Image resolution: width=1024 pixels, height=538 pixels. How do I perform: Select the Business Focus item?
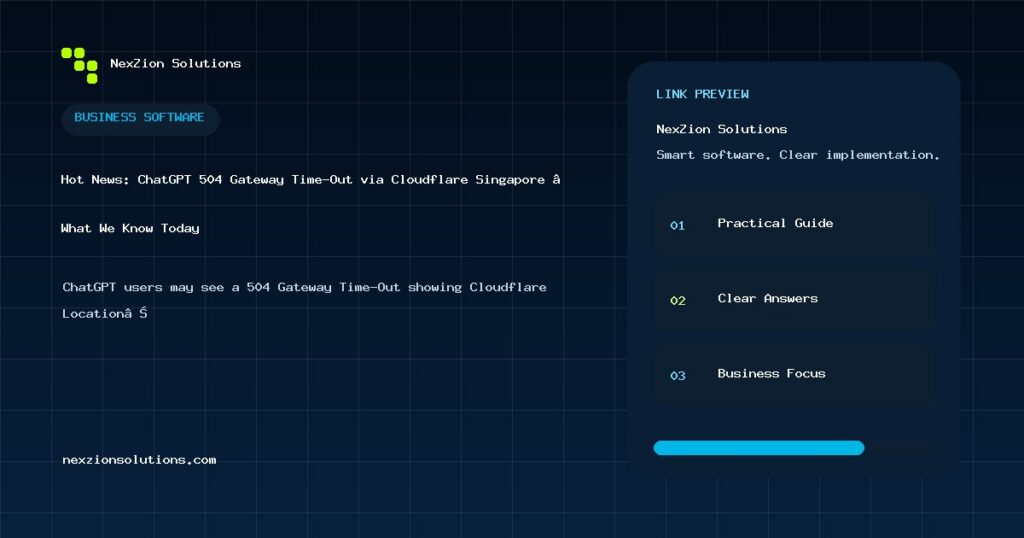click(794, 373)
